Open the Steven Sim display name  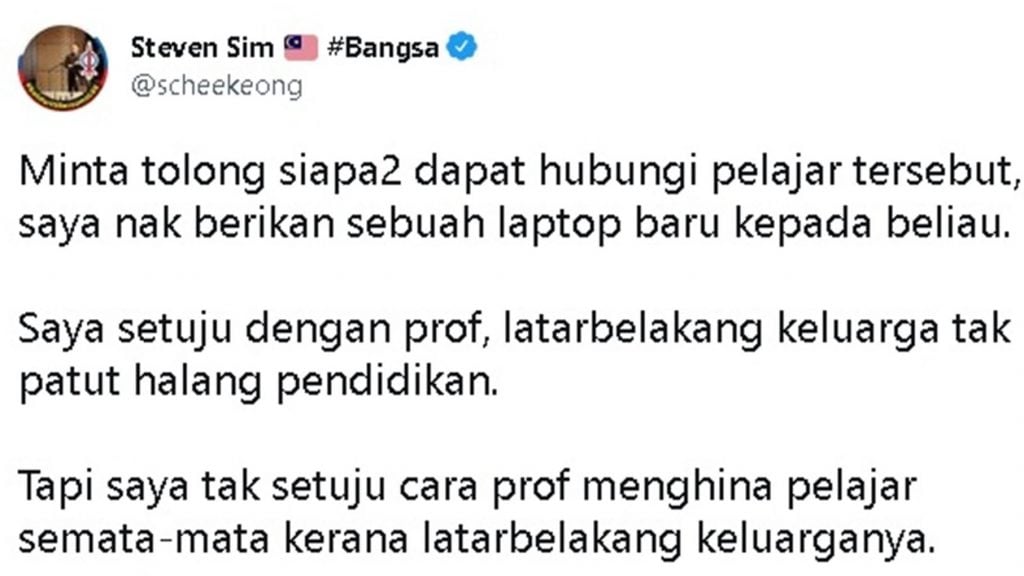point(202,48)
